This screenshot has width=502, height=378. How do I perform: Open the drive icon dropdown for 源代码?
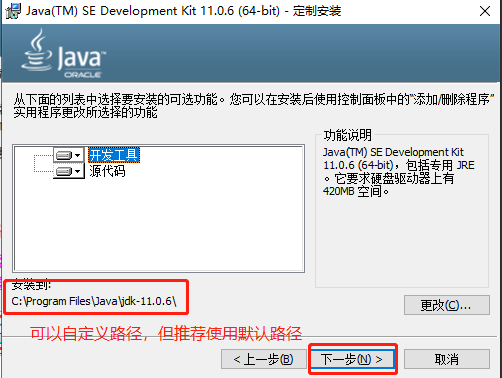coord(69,171)
